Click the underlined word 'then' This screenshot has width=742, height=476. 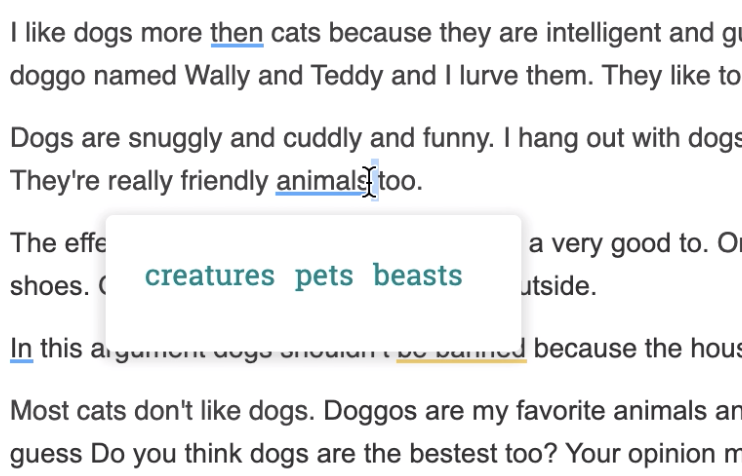237,34
